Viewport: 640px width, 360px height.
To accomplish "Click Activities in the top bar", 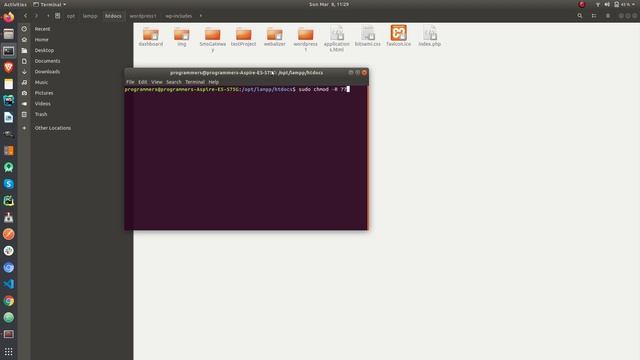I will [x=15, y=4].
